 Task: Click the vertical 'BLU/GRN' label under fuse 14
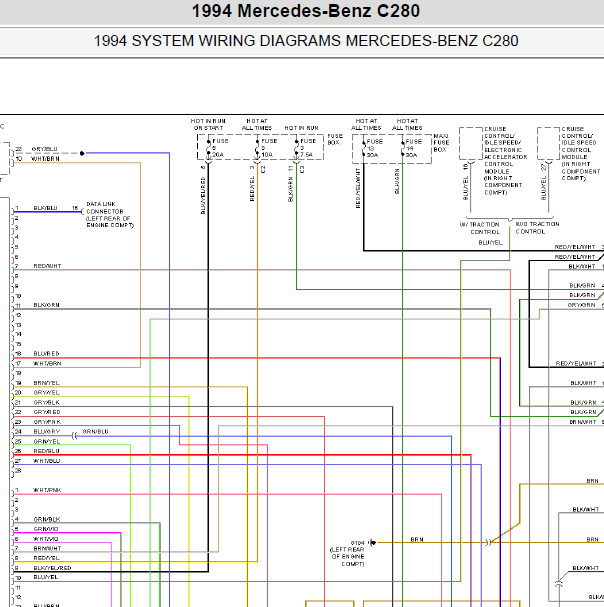[x=397, y=181]
